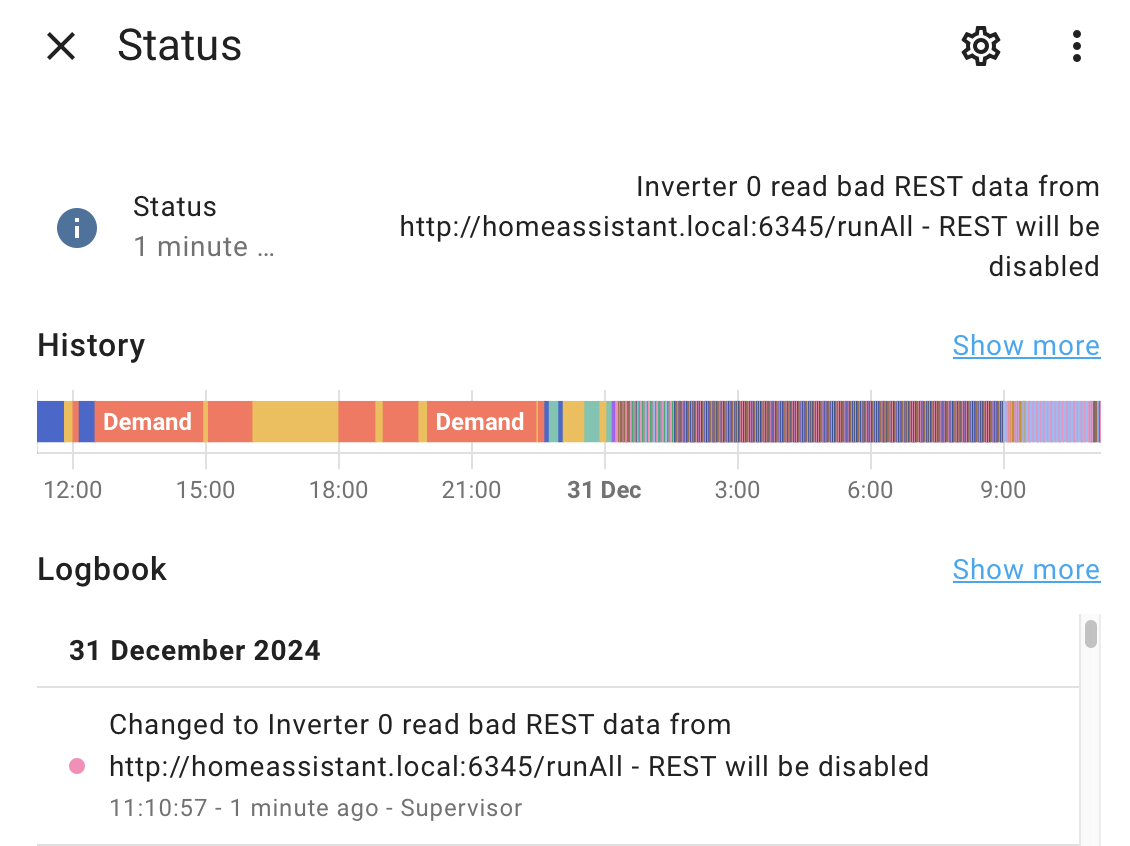Open entity settings gear icon
The image size is (1130, 846).
[981, 47]
